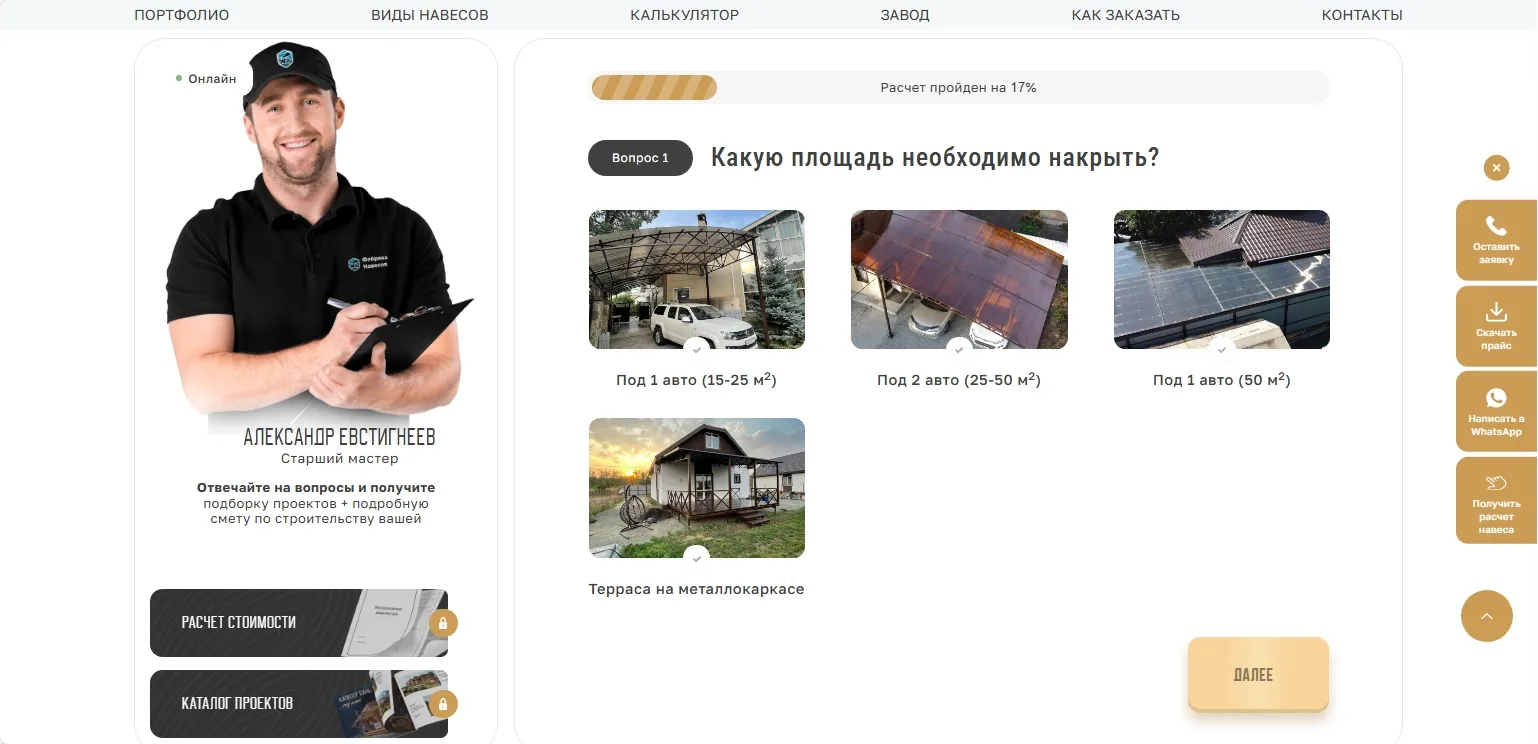Click the name 'Александр Евстигнеев'
Viewport: 1538px width, 744px height.
pos(340,438)
